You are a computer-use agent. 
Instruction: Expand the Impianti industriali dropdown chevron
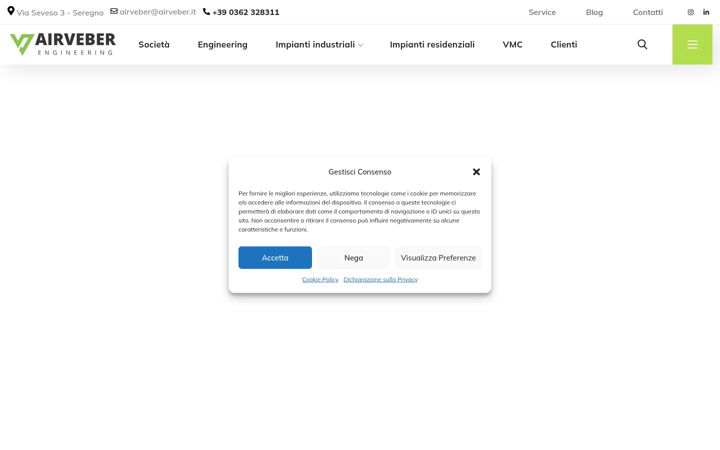[x=360, y=45]
